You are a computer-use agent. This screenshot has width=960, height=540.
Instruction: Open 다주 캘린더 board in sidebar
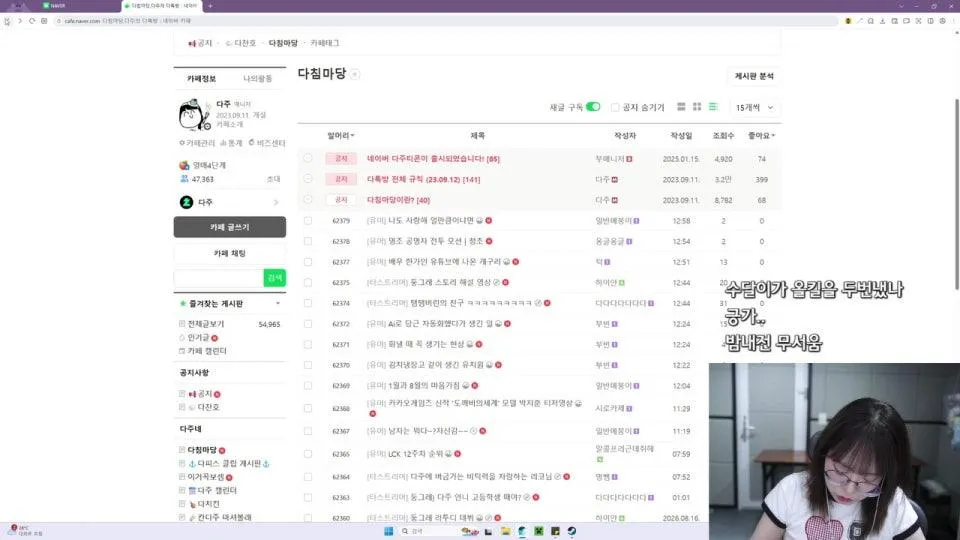212,490
